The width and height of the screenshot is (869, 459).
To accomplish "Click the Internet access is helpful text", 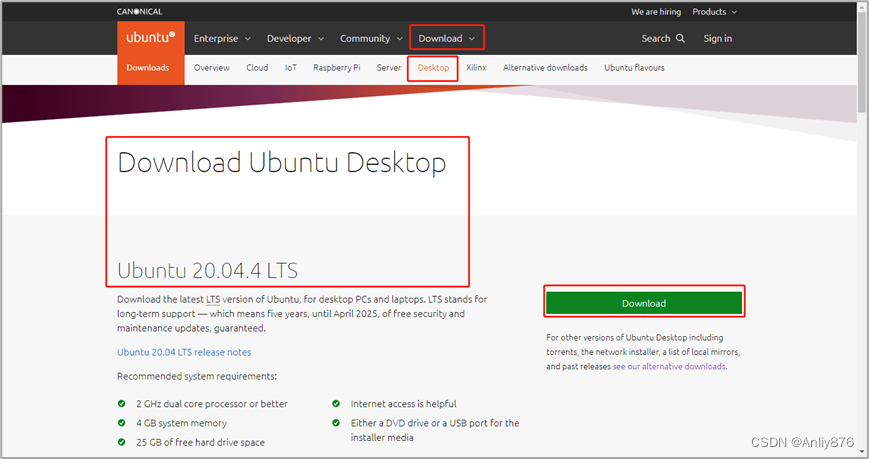I will pyautogui.click(x=403, y=404).
